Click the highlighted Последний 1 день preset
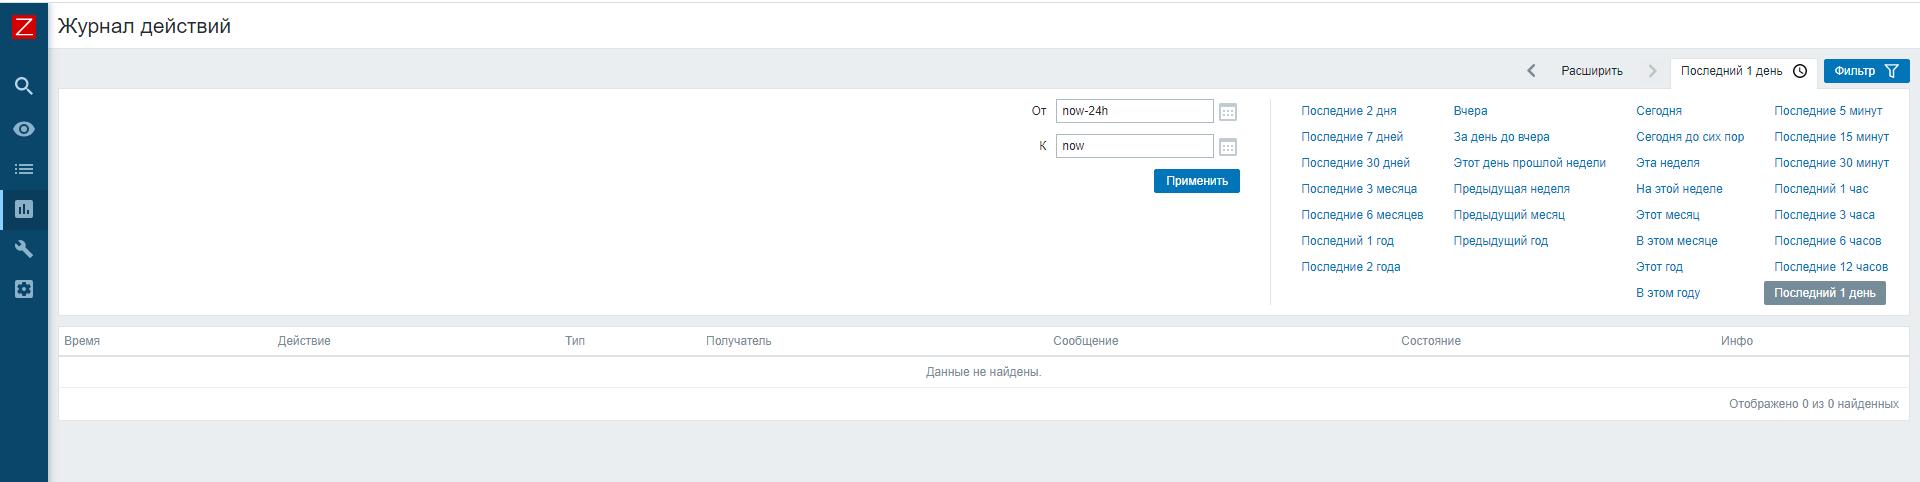Viewport: 1920px width, 482px height. pos(1824,293)
